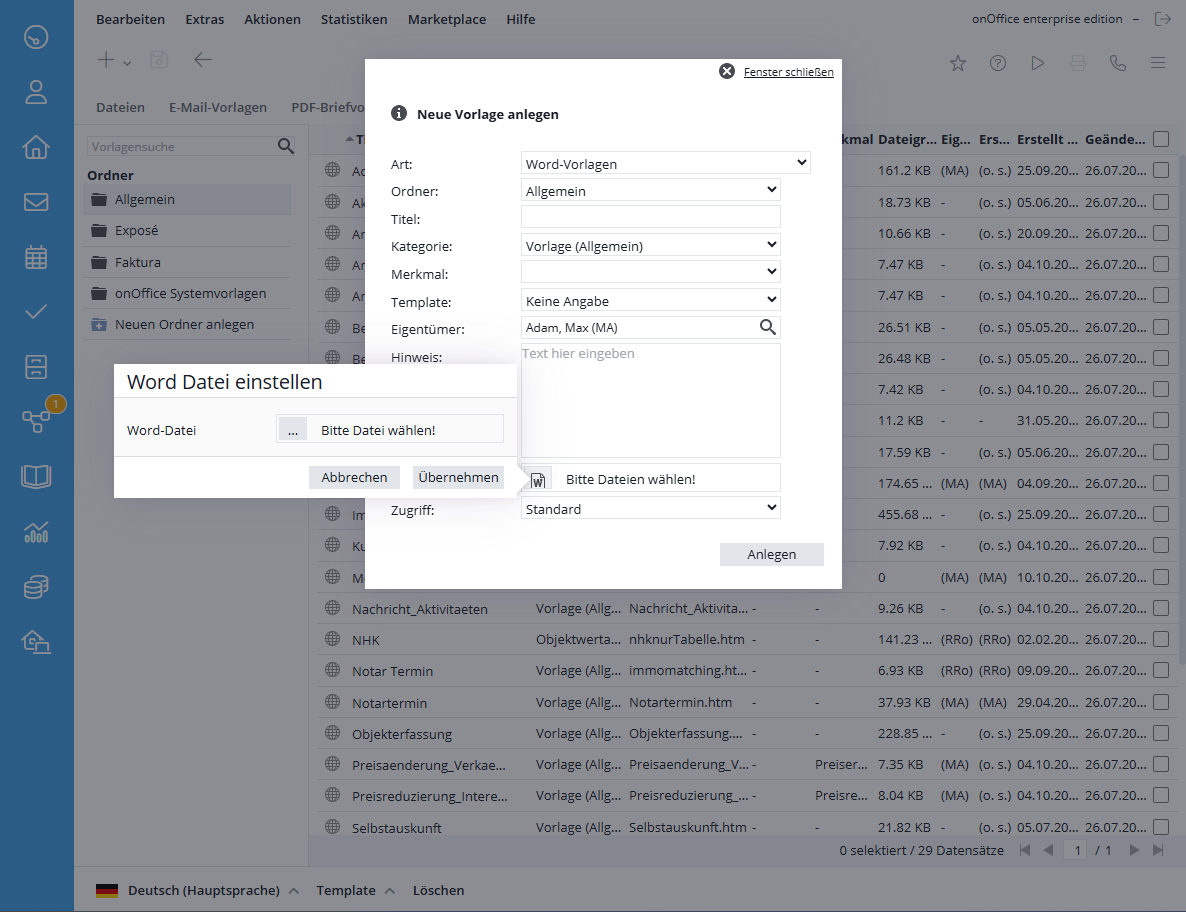Switch to the E-Mail-Vorlagen tab
The image size is (1186, 912).
[x=217, y=107]
